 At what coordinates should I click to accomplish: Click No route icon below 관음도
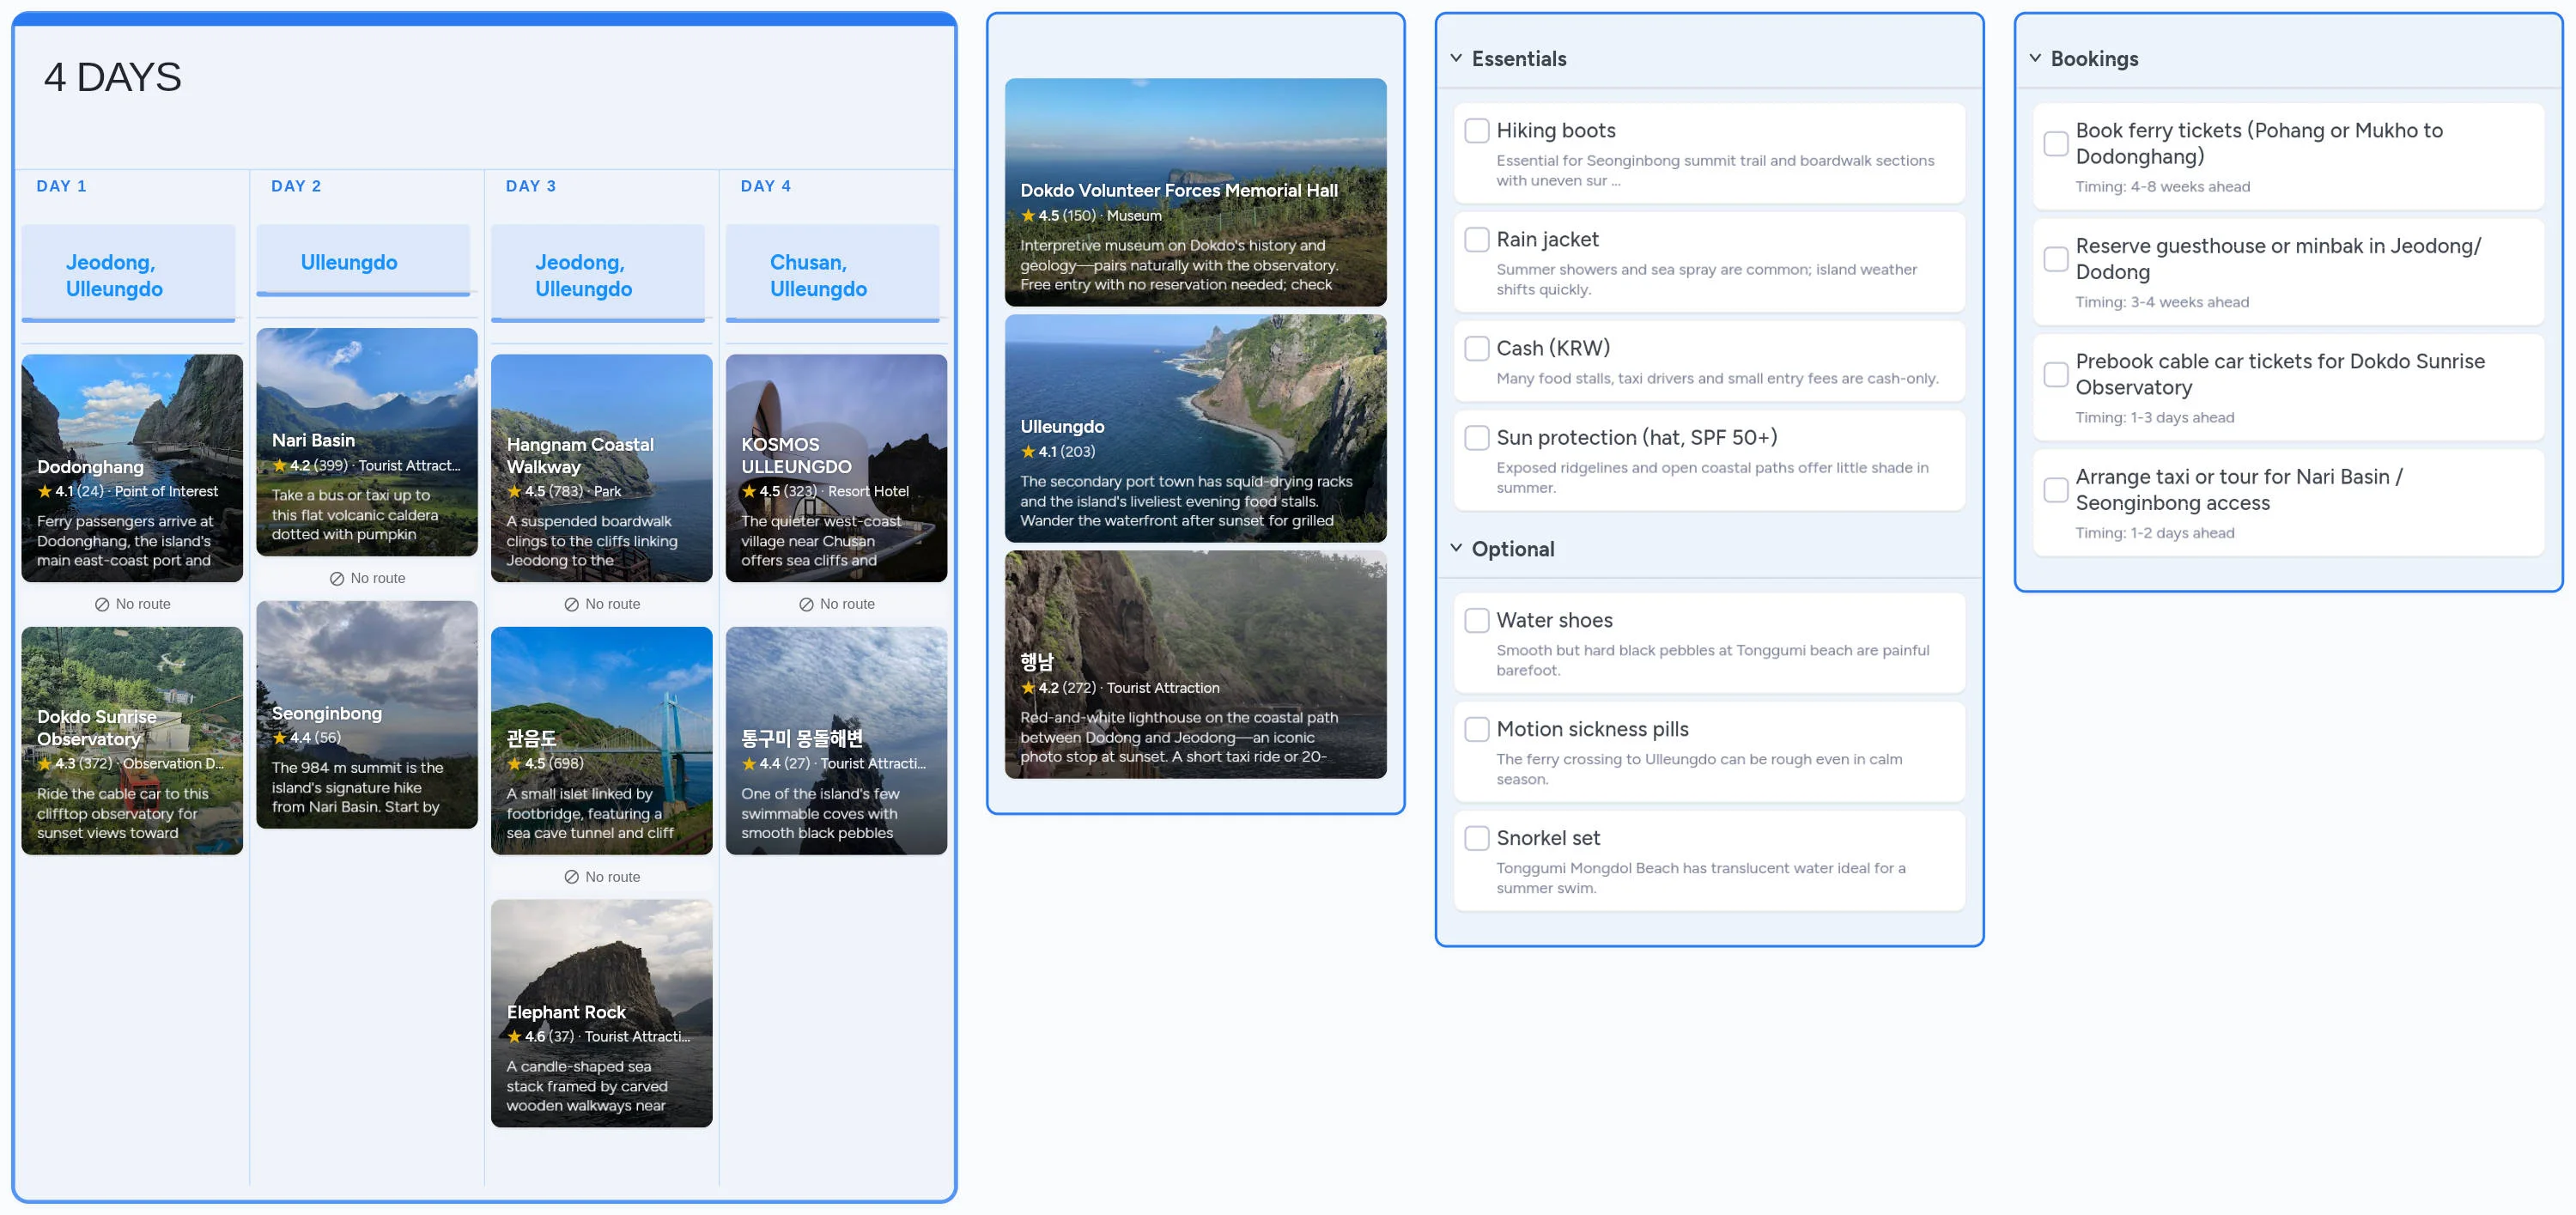(572, 878)
